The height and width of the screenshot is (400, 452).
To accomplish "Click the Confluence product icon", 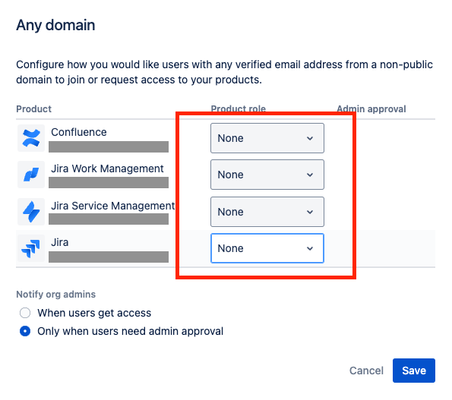I will [31, 138].
